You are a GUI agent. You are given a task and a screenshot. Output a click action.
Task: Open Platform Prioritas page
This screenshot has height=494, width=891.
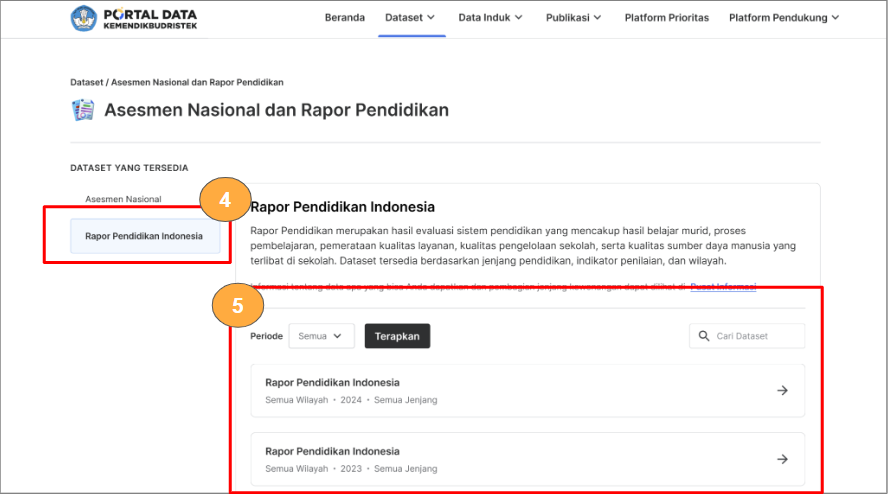click(x=667, y=18)
